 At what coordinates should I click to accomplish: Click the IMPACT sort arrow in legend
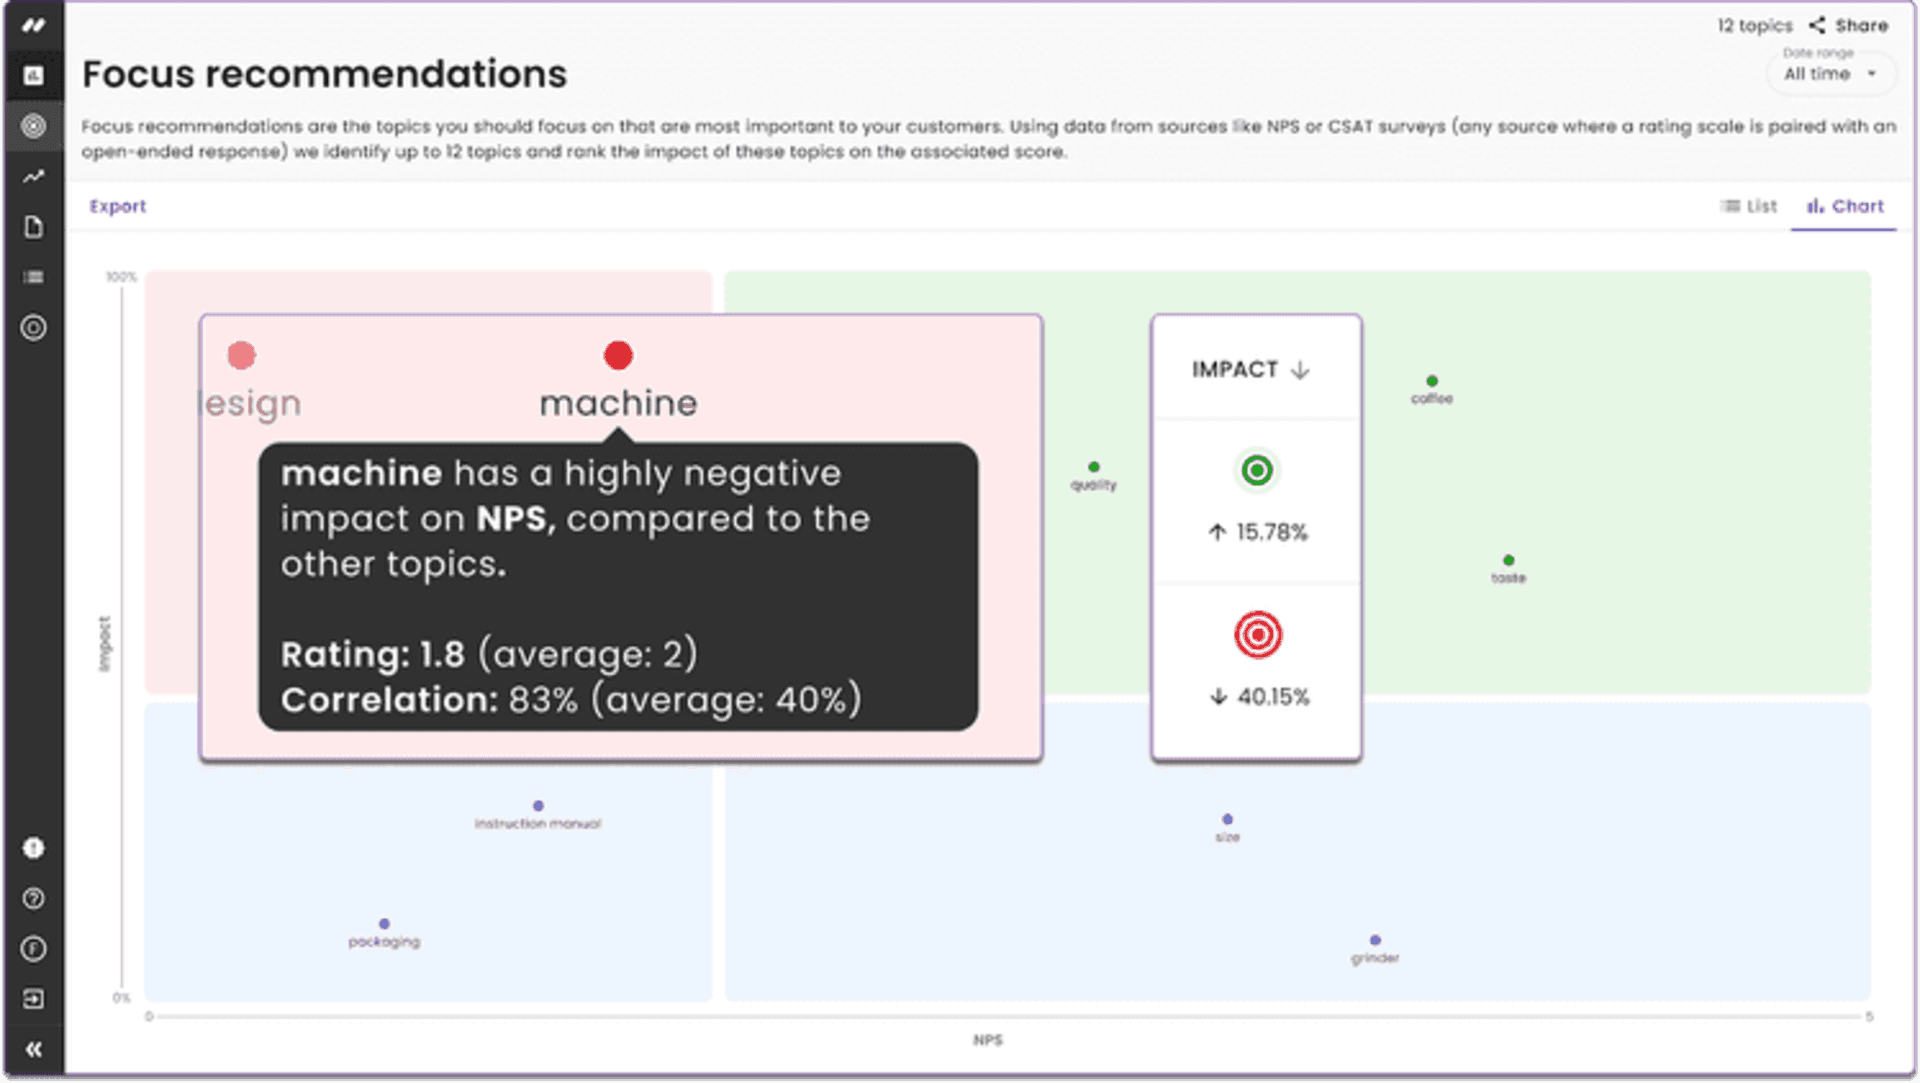click(1300, 369)
